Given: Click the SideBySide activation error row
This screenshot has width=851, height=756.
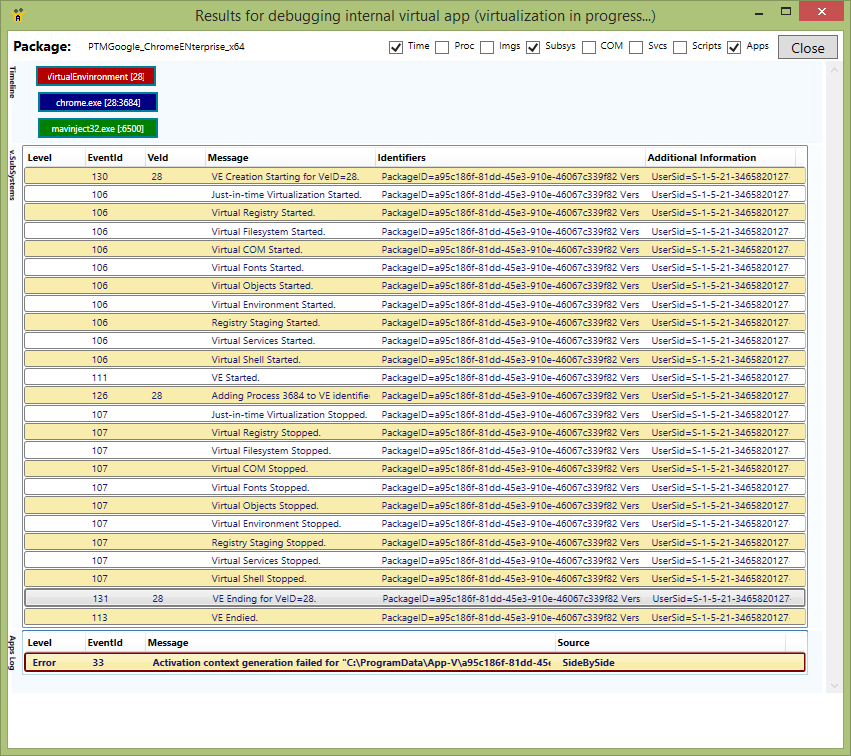Looking at the screenshot, I should click(400, 662).
